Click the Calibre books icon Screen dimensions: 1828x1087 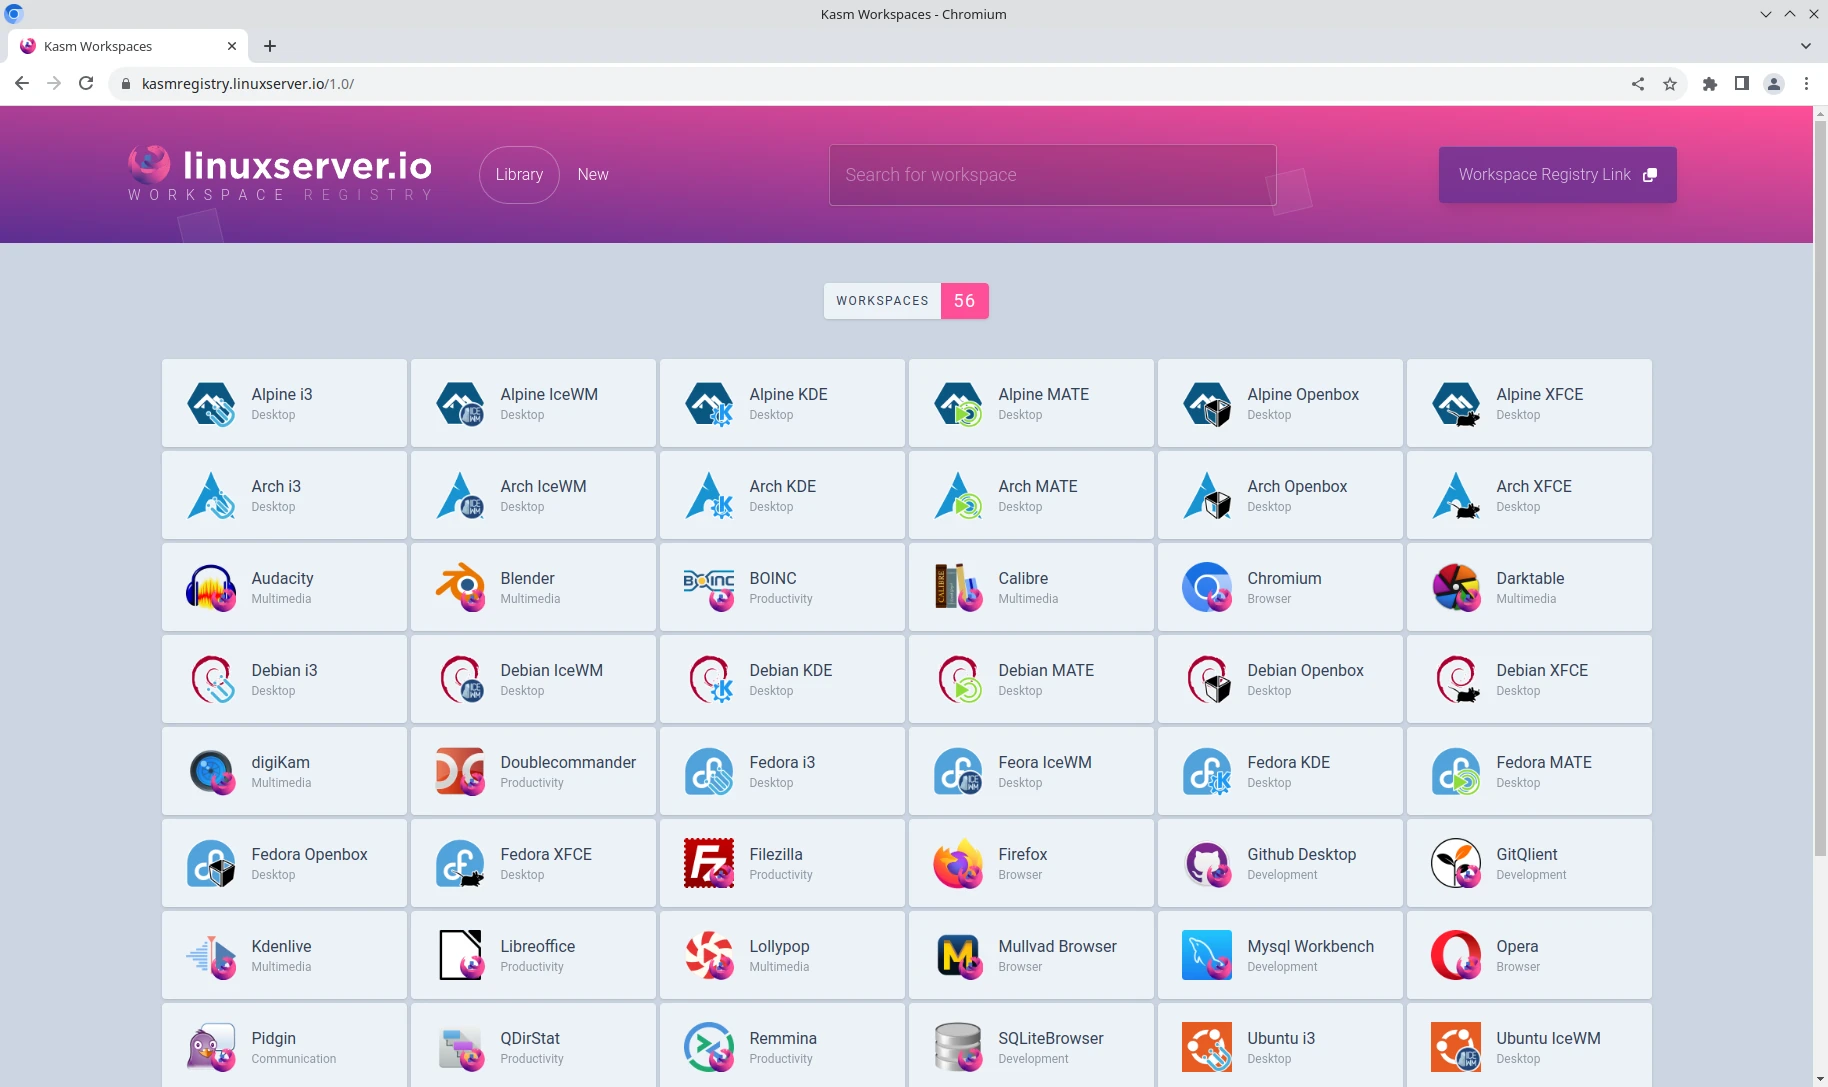click(x=958, y=587)
